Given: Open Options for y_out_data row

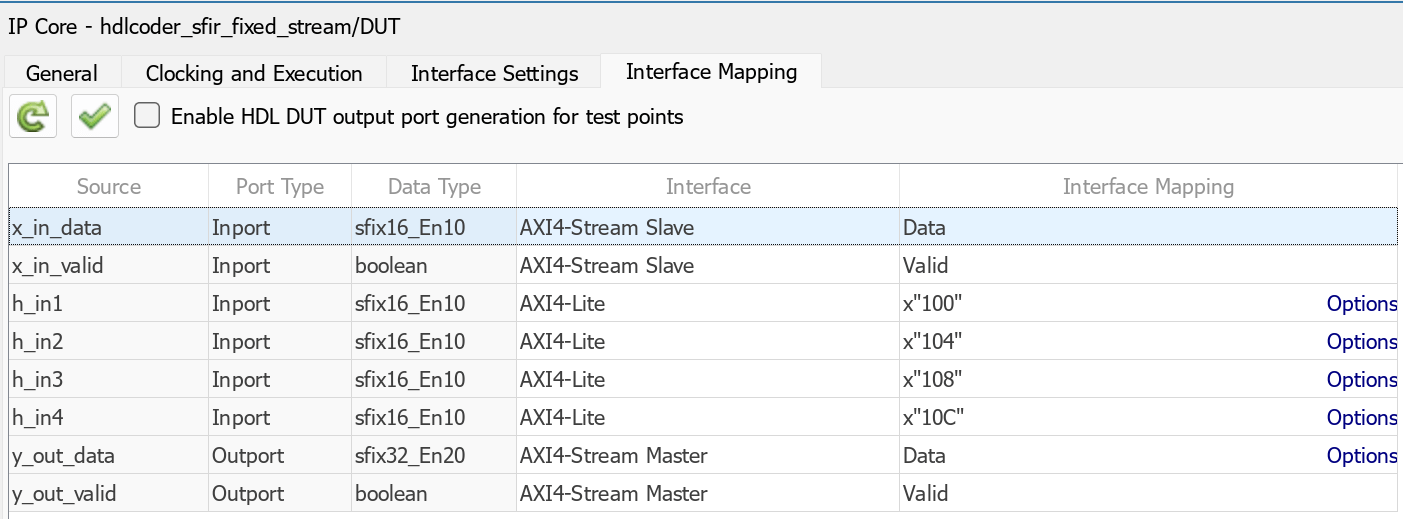Looking at the screenshot, I should coord(1361,456).
